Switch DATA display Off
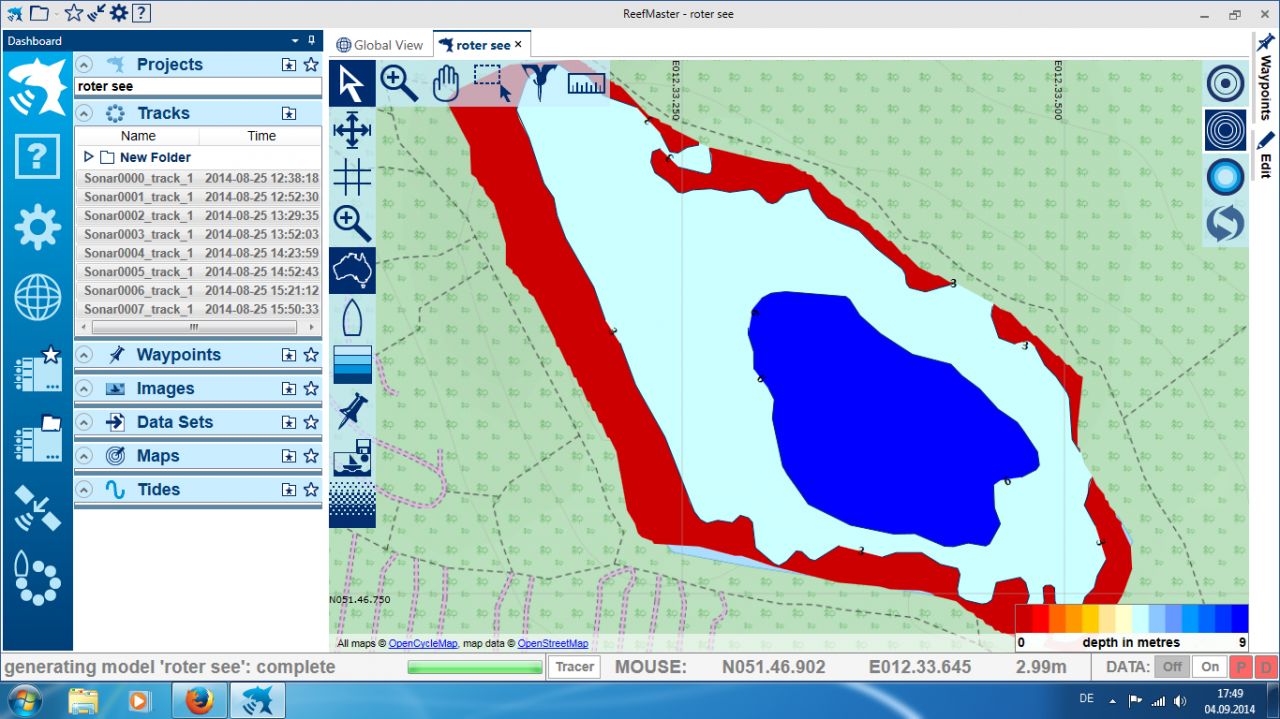The height and width of the screenshot is (719, 1280). tap(1172, 667)
